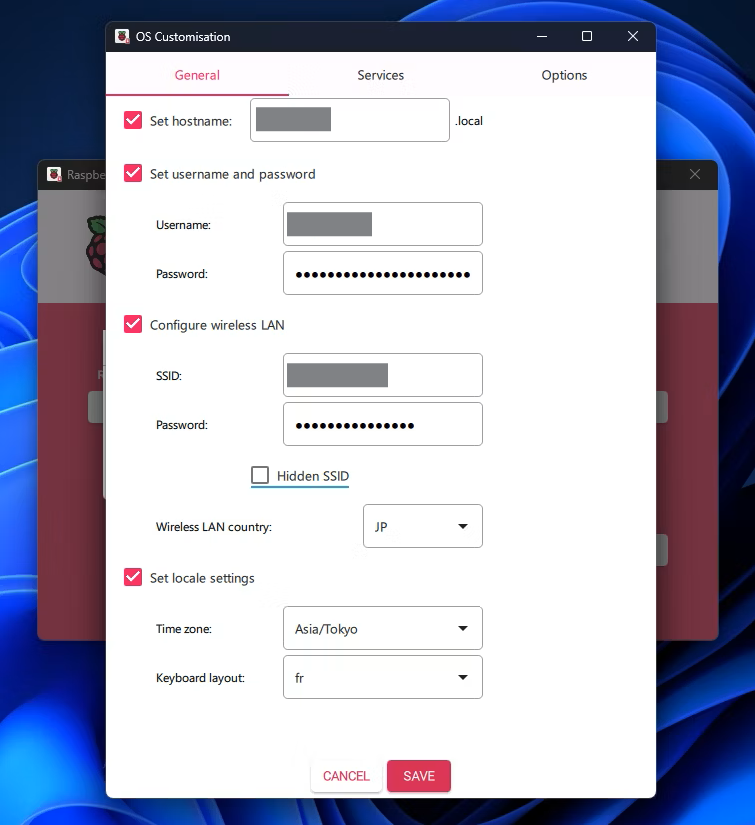Maximize the OS Customisation window
The width and height of the screenshot is (755, 825).
(x=587, y=36)
